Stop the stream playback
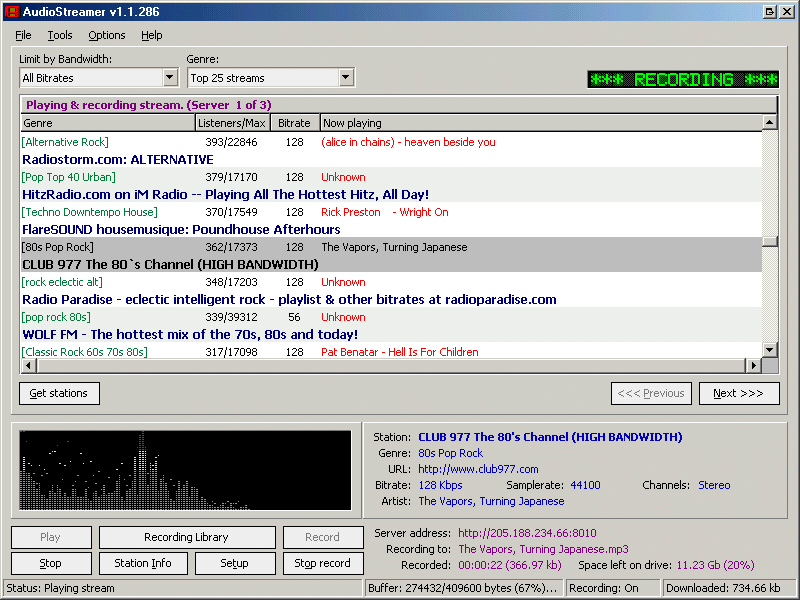 pos(51,563)
